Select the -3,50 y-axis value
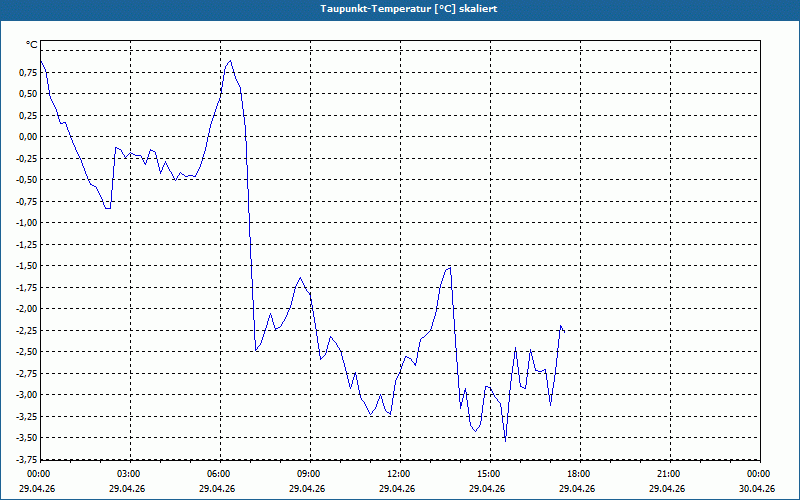 (27, 437)
